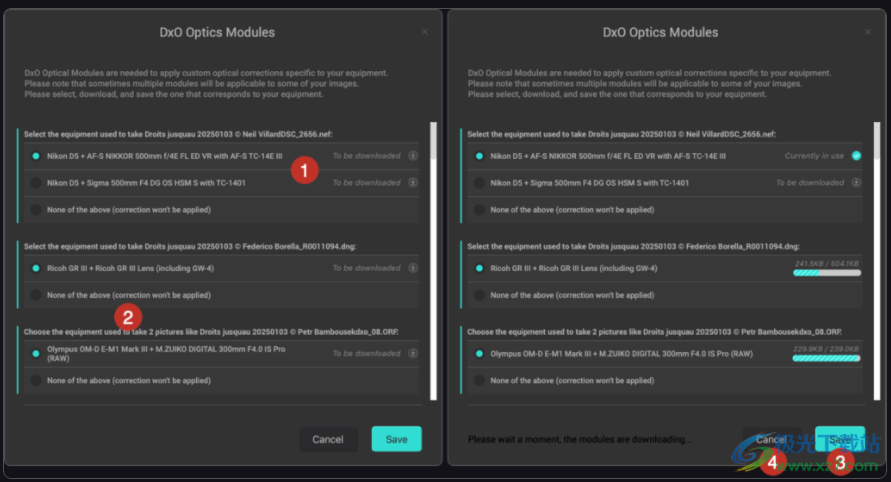Click the Ricoh GR III download progress bar
The image size is (891, 482).
[827, 273]
